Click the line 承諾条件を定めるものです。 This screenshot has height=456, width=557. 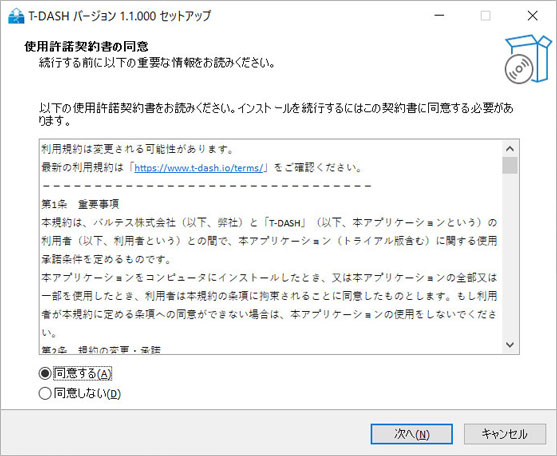106,259
